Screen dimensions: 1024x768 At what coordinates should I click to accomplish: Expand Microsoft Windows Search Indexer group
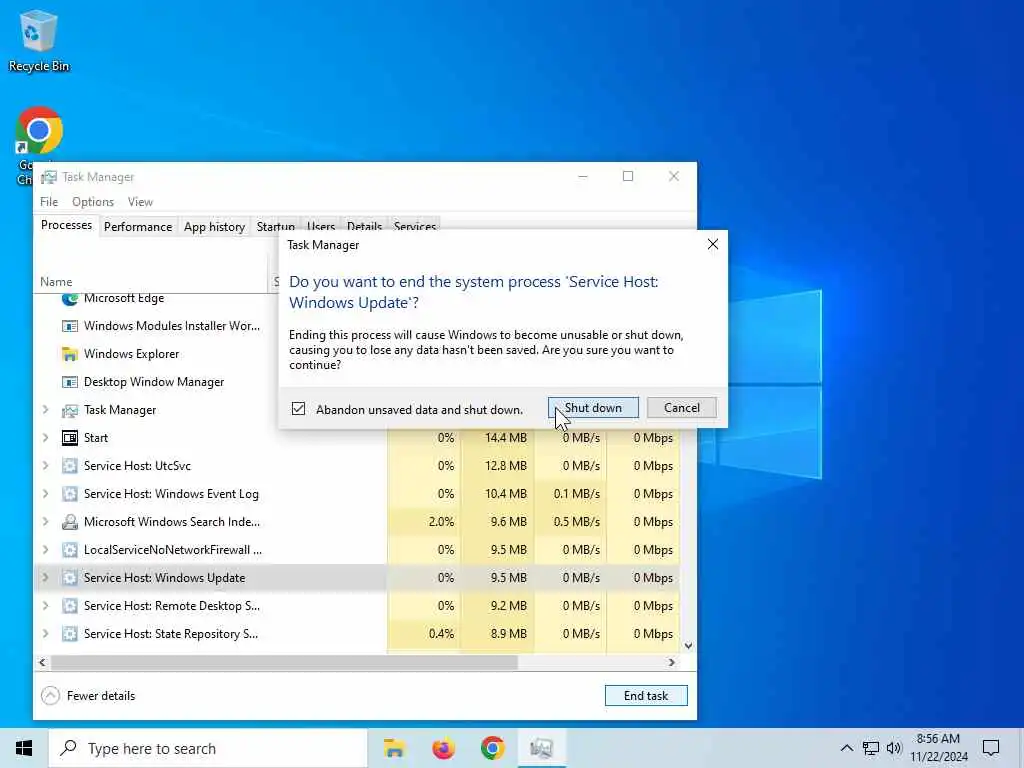coord(45,522)
